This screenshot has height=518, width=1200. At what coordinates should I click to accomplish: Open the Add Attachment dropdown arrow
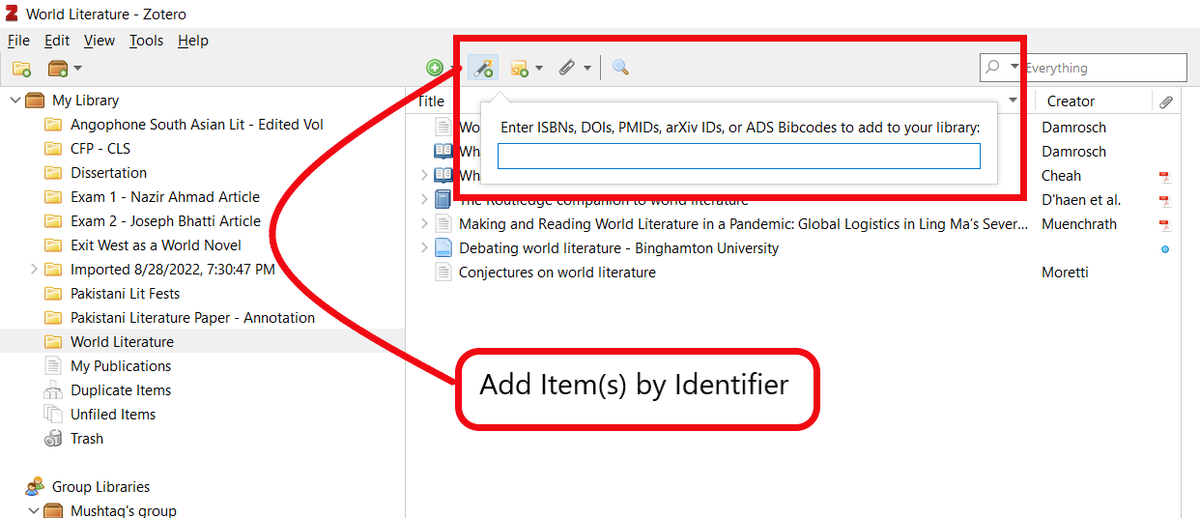tap(587, 68)
